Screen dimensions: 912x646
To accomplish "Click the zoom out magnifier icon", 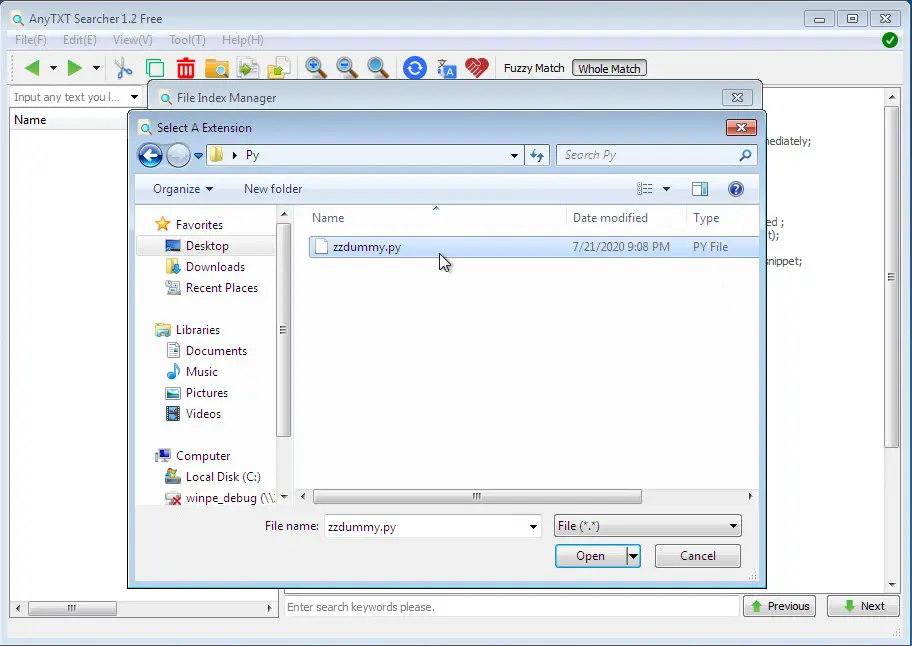I will click(x=347, y=68).
